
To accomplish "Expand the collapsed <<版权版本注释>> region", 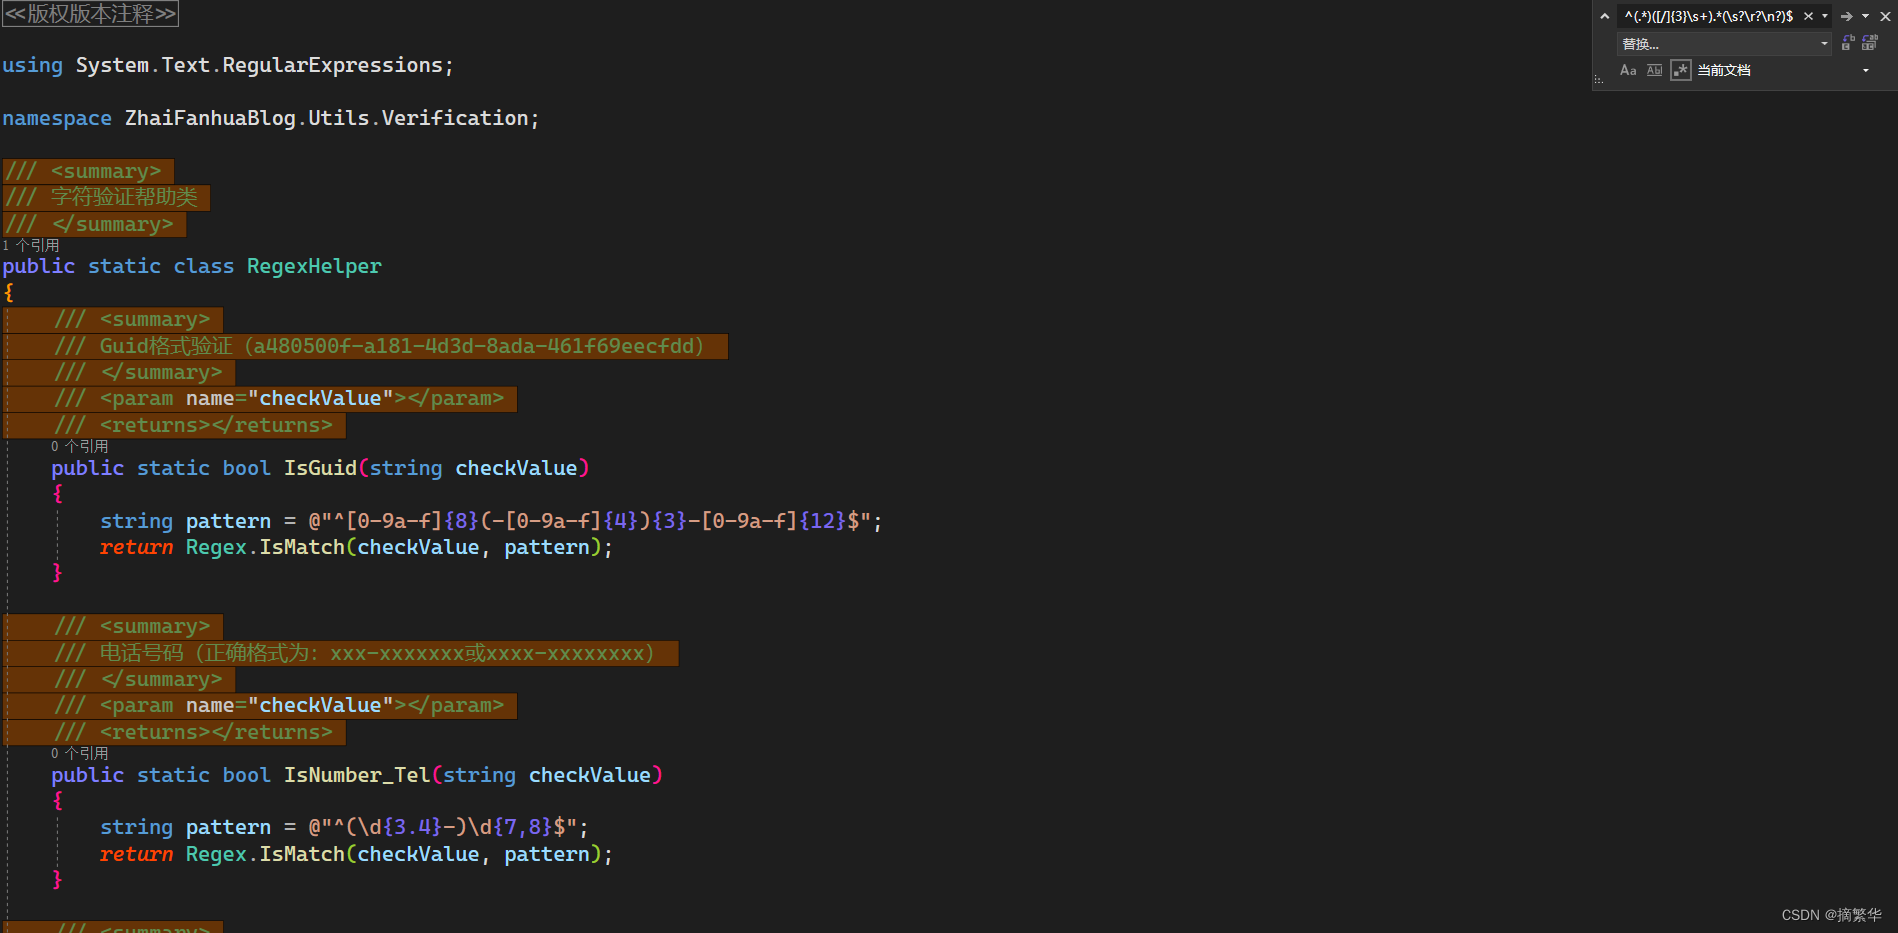I will pyautogui.click(x=90, y=14).
